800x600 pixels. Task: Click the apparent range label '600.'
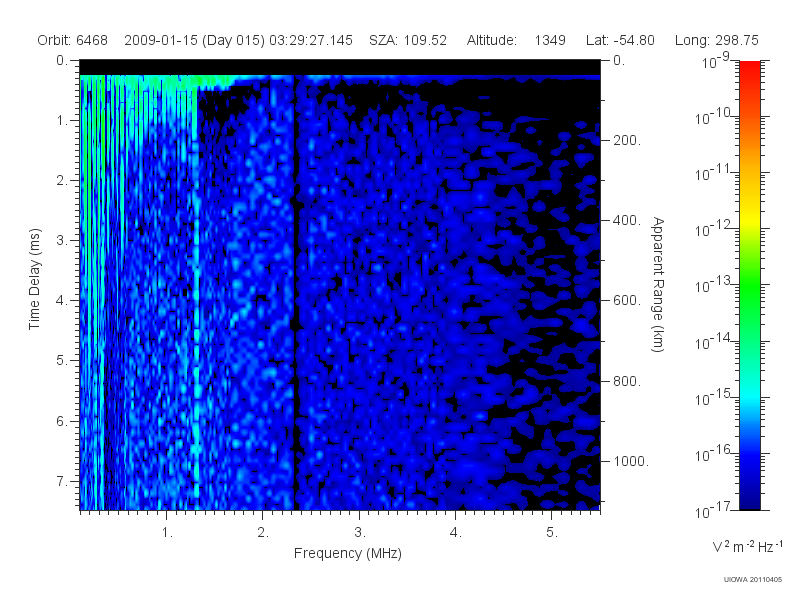[x=627, y=301]
